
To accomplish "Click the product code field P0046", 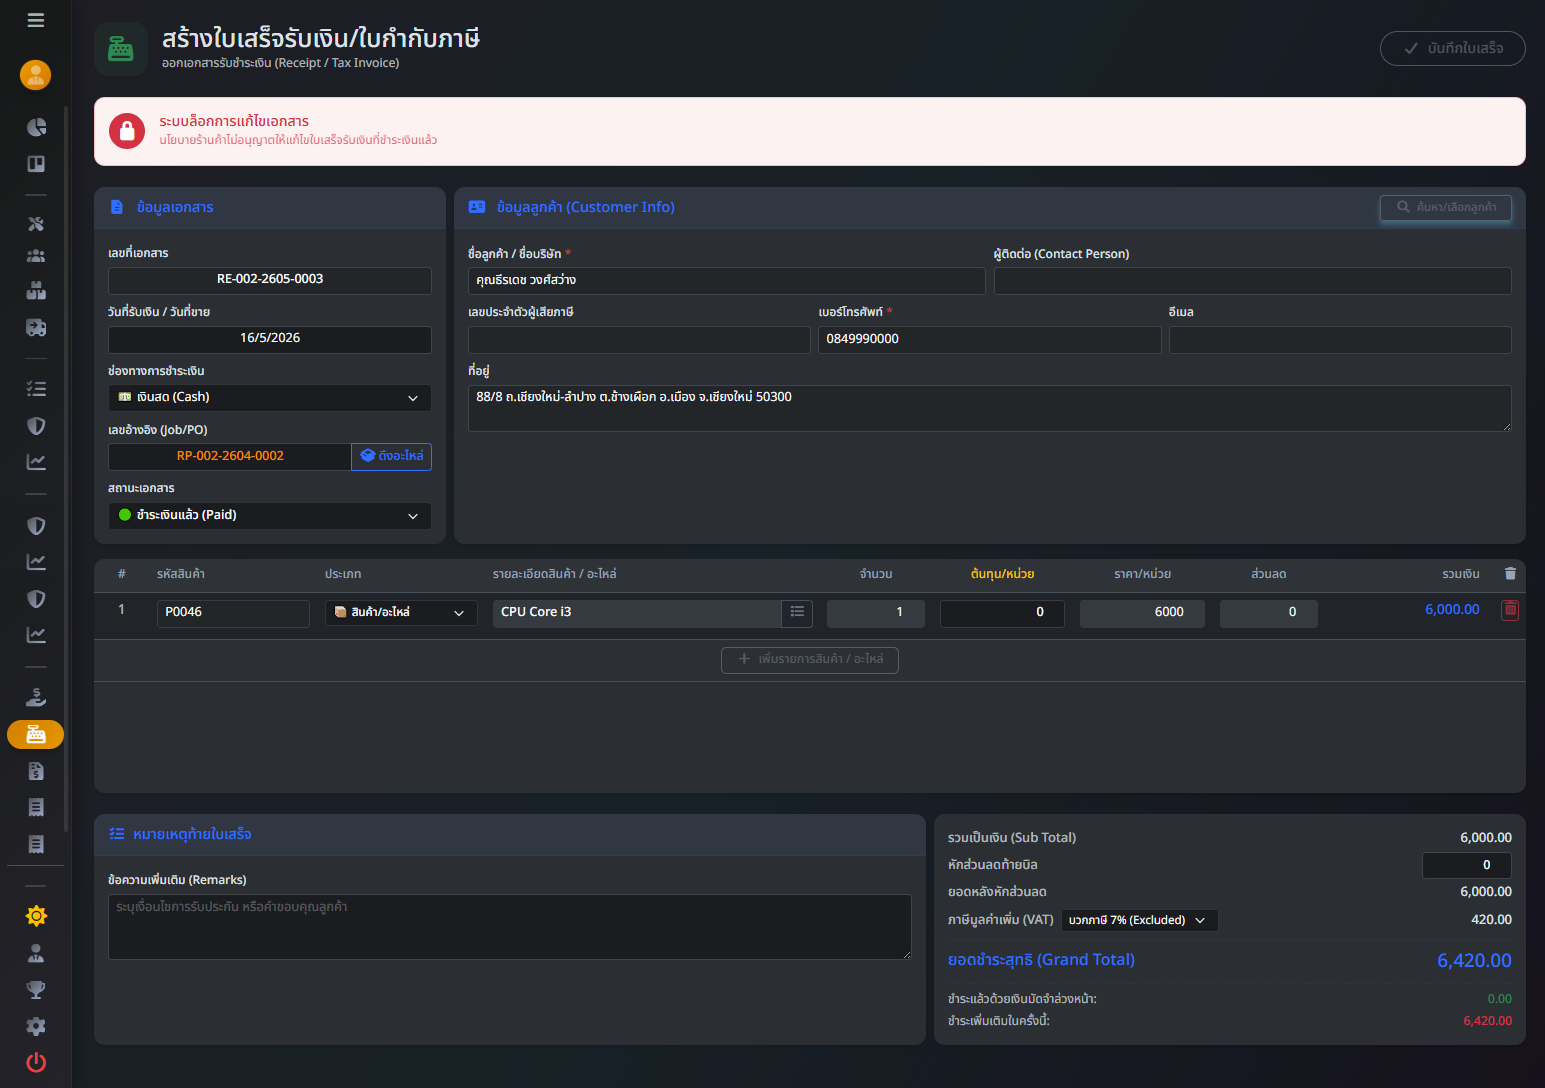I will click(x=233, y=613).
